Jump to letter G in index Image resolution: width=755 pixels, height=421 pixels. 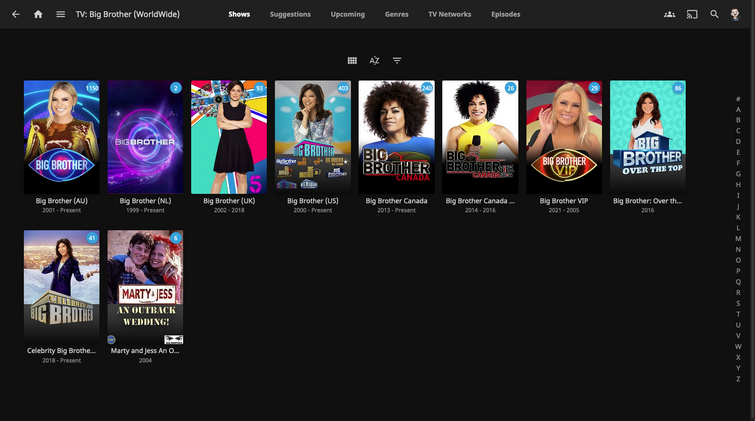click(x=738, y=174)
